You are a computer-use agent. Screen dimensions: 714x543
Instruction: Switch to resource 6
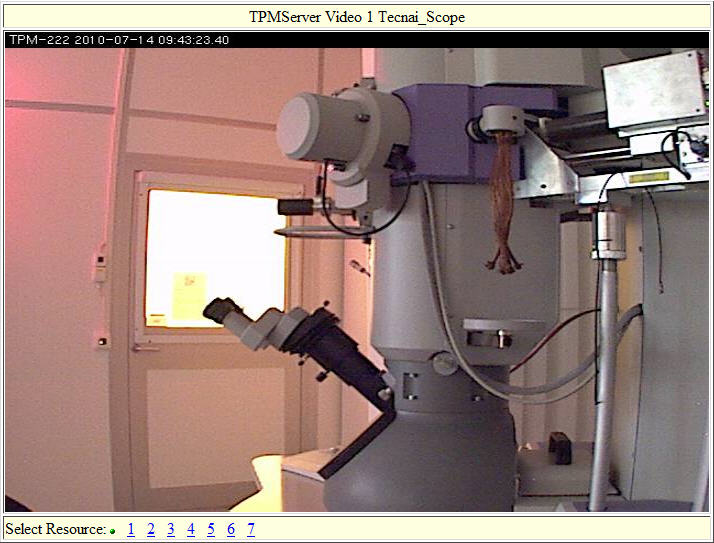231,530
